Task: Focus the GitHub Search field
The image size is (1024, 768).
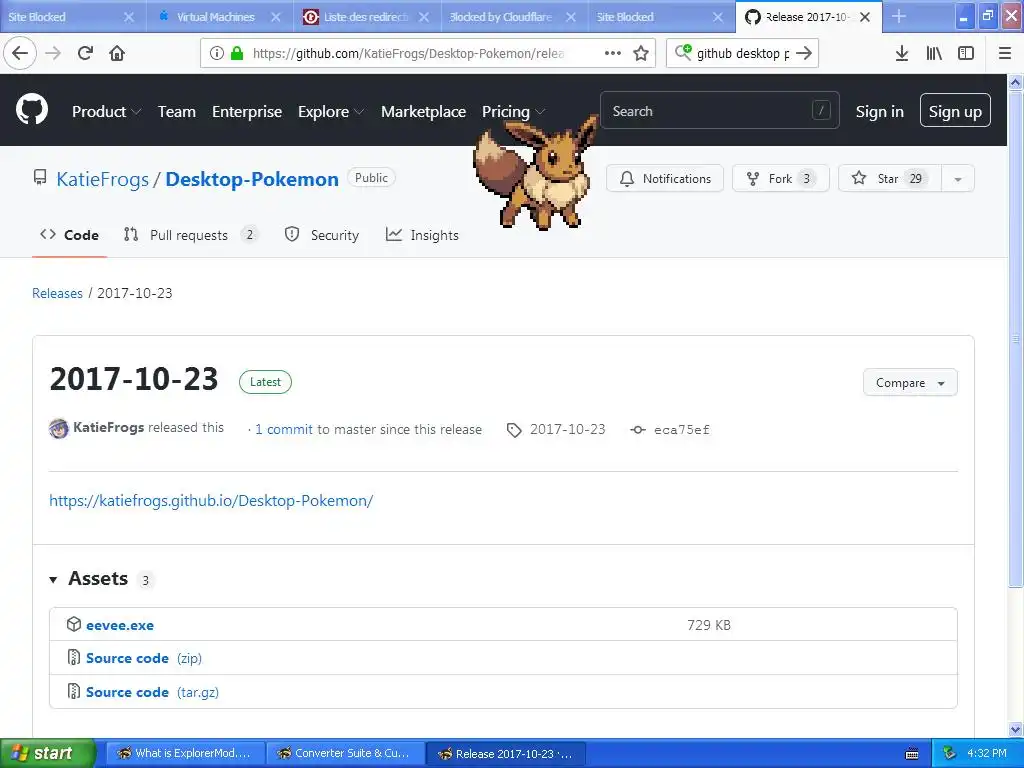Action: pos(720,110)
